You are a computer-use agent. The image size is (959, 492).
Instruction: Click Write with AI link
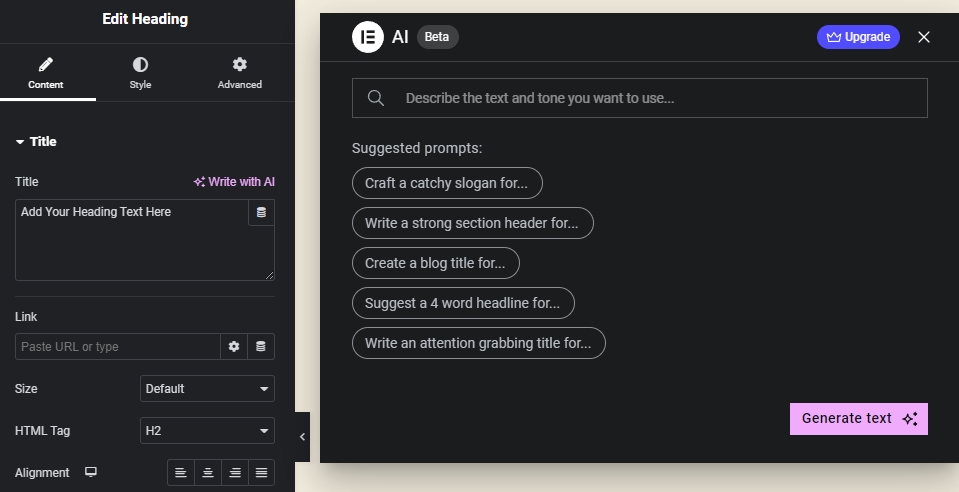tap(234, 182)
